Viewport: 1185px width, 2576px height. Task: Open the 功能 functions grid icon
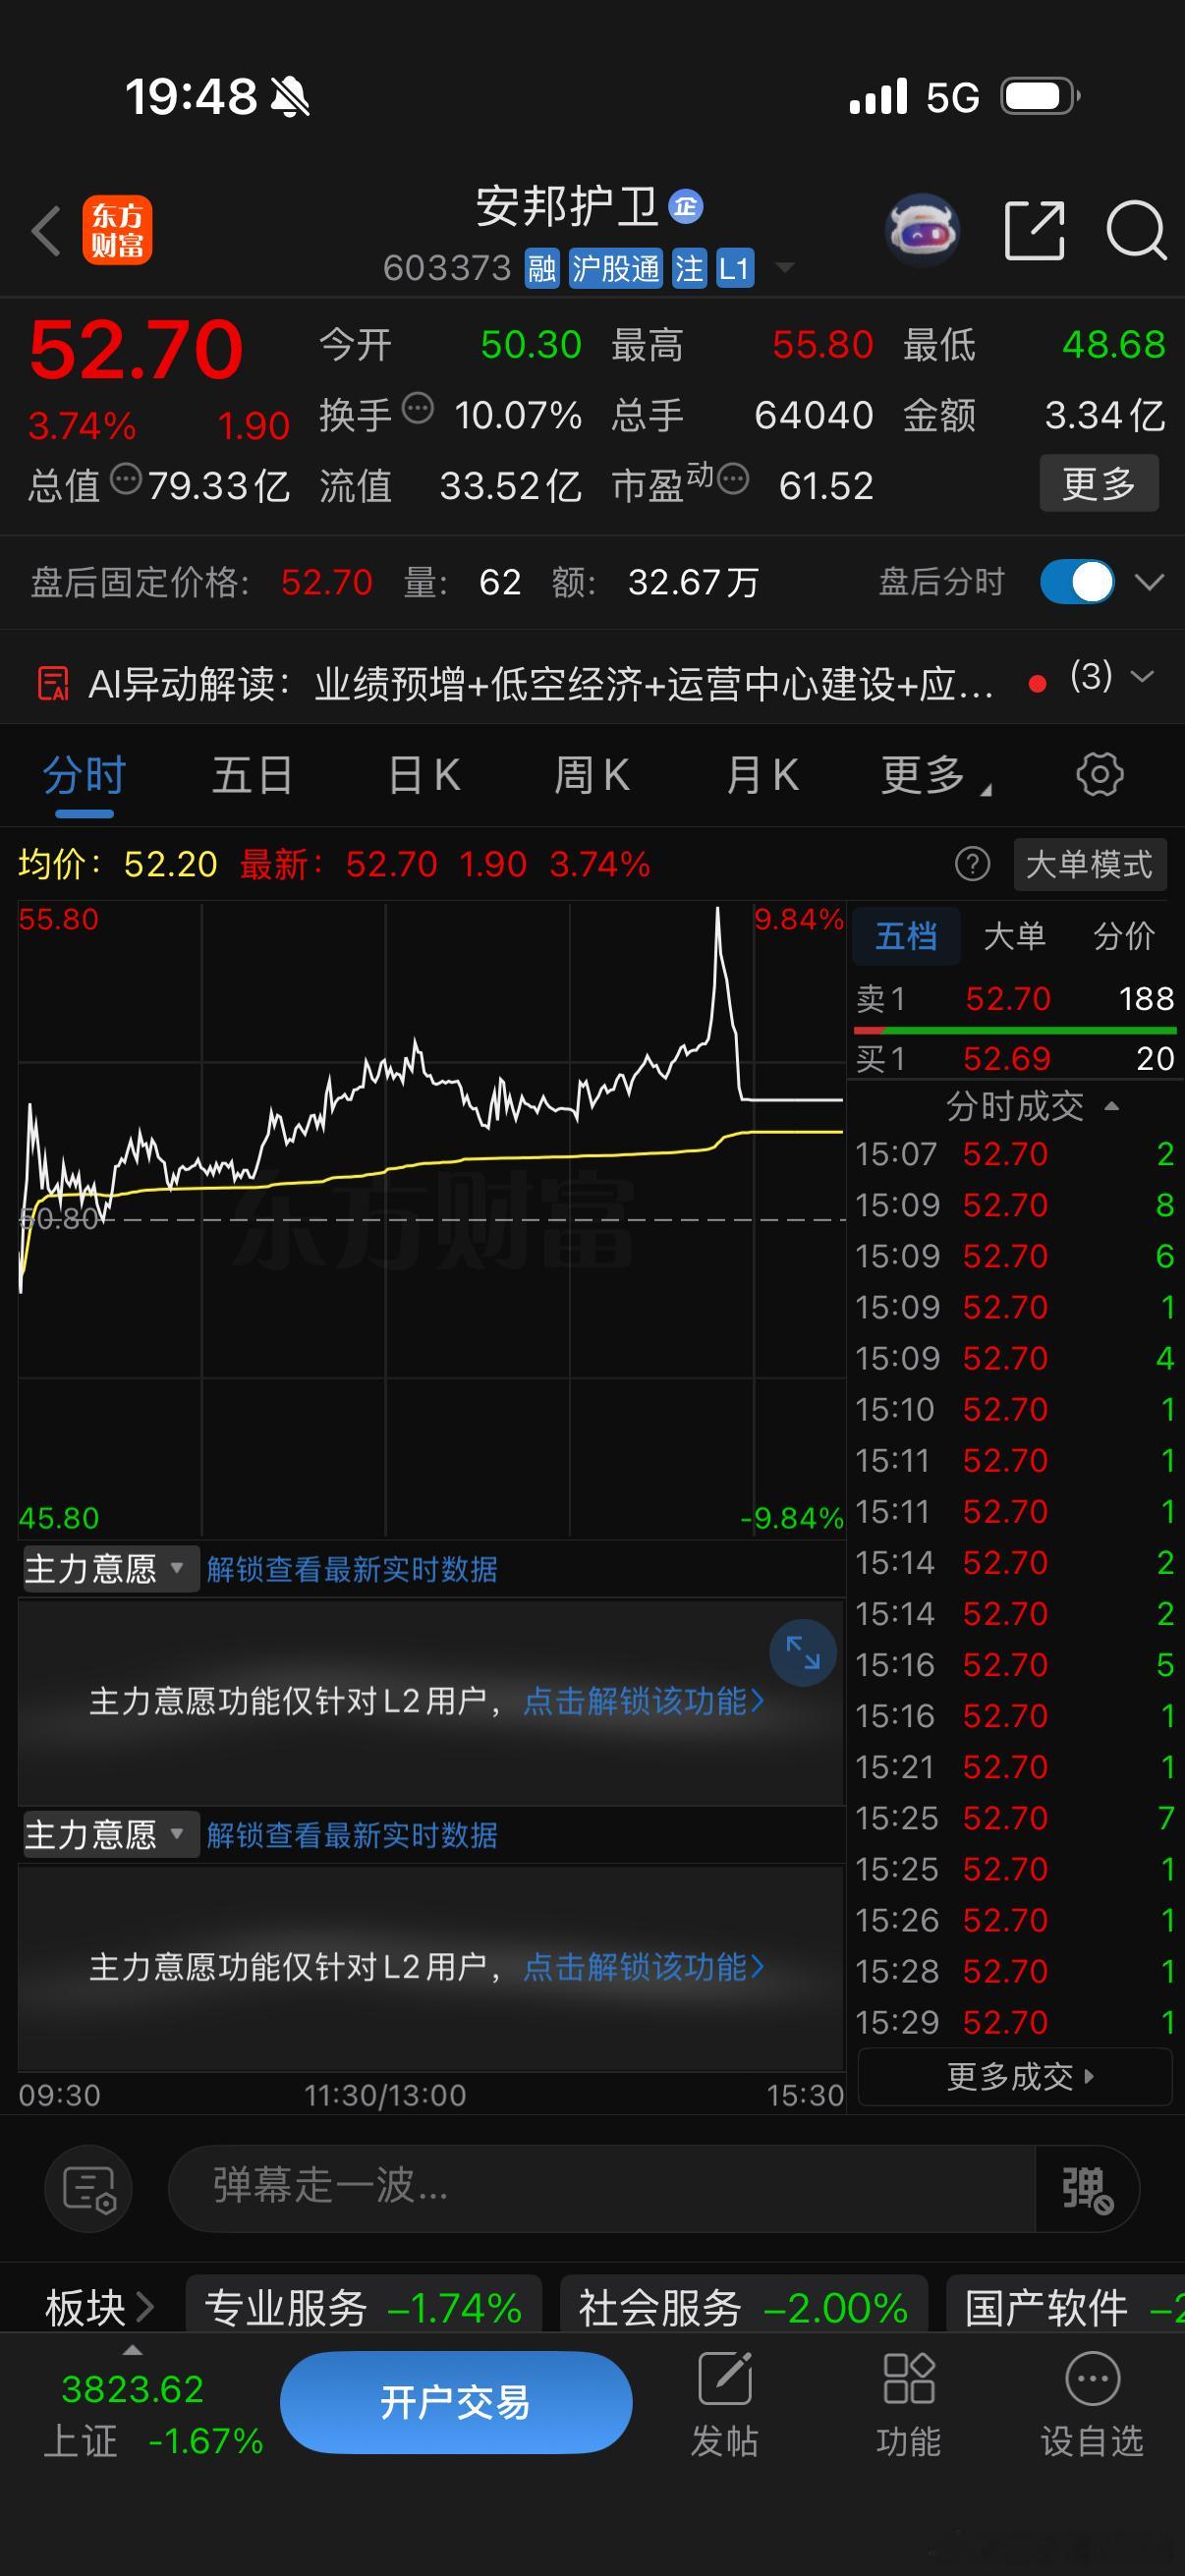(x=908, y=2405)
